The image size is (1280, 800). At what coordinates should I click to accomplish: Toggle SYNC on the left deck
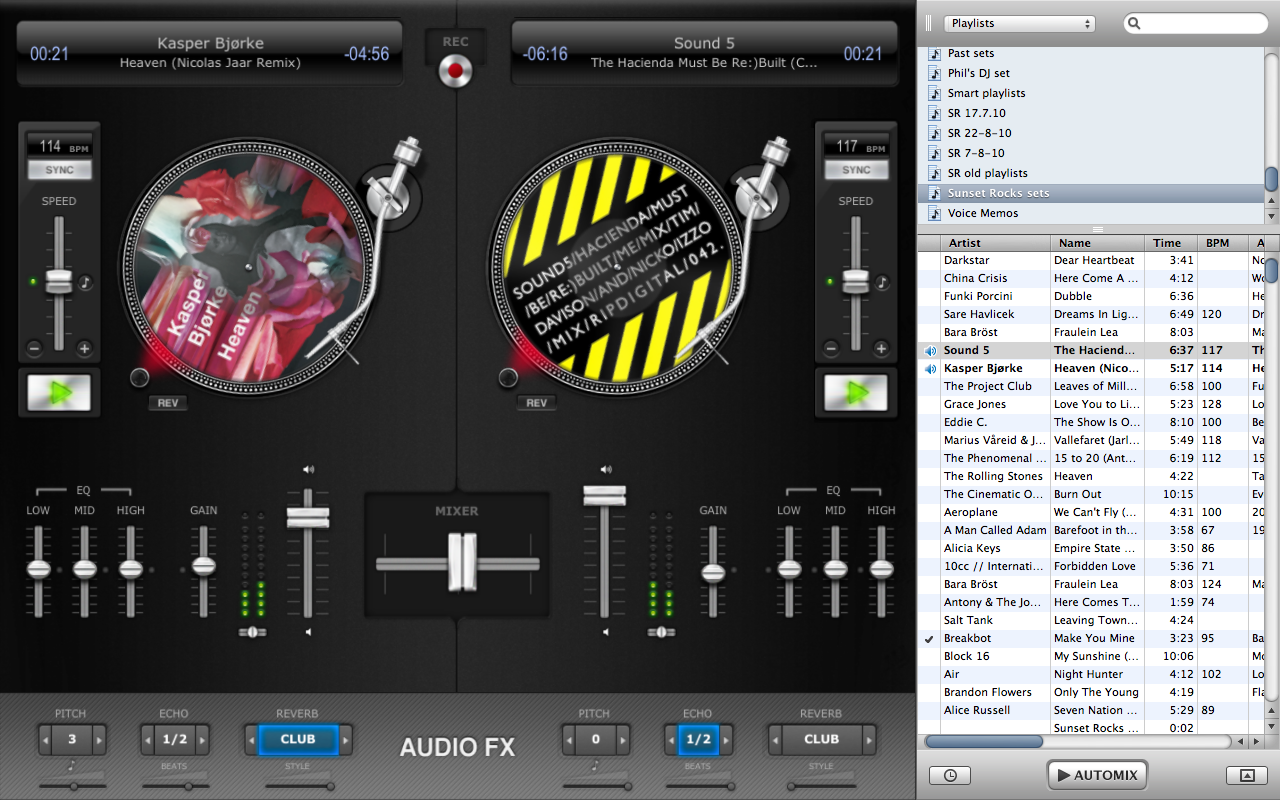[x=59, y=170]
